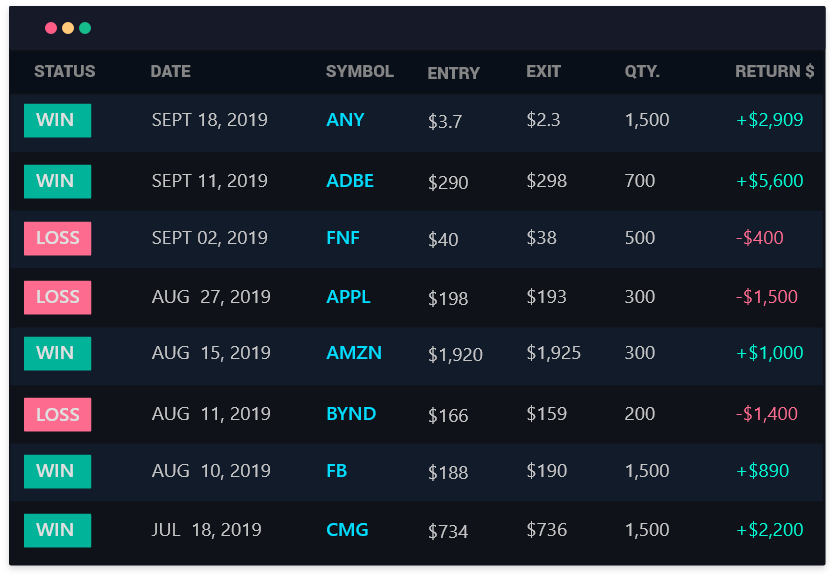
Task: Click the LOSS badge for BYND trade
Action: tap(57, 413)
